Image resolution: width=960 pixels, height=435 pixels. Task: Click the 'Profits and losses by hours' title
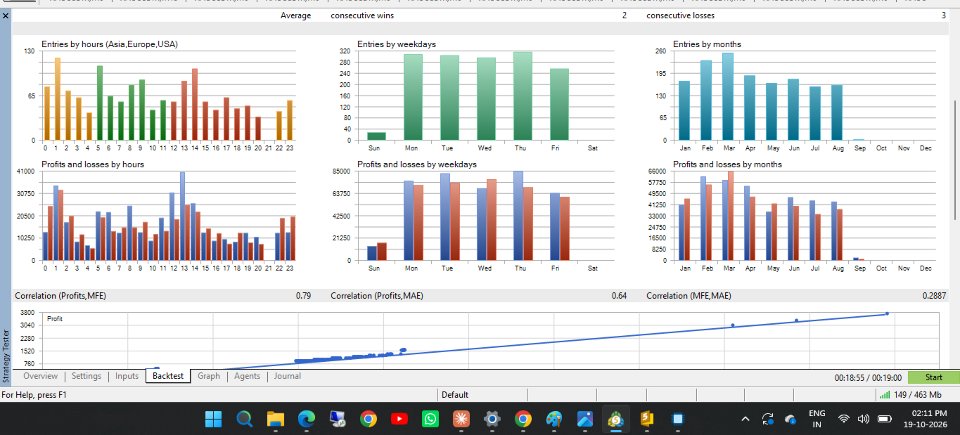tap(92, 164)
